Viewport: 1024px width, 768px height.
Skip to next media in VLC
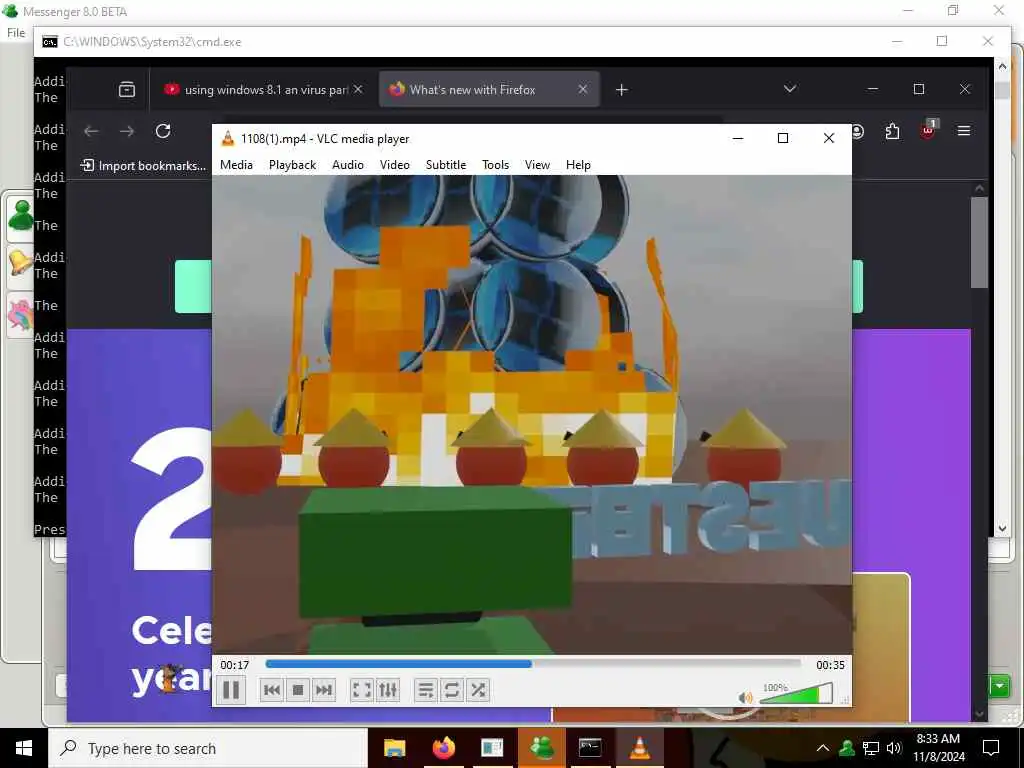point(324,690)
